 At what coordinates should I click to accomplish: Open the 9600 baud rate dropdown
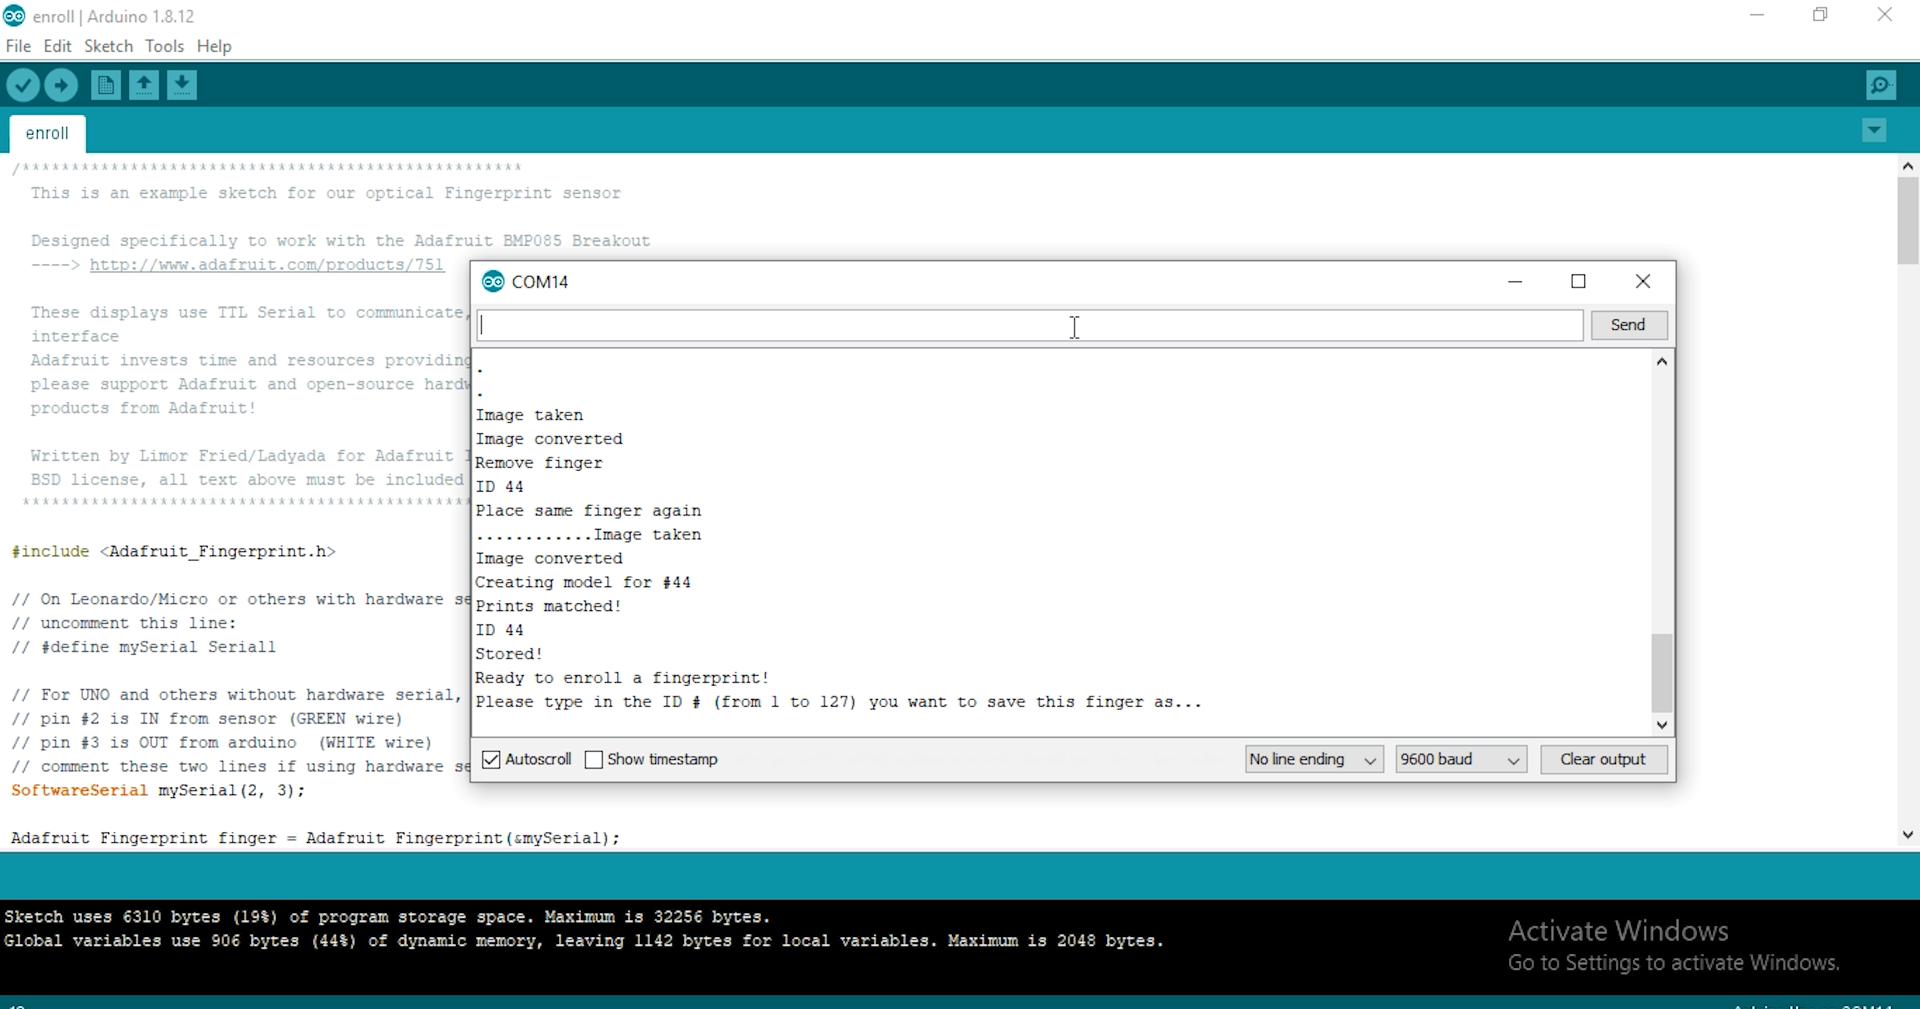[1460, 760]
